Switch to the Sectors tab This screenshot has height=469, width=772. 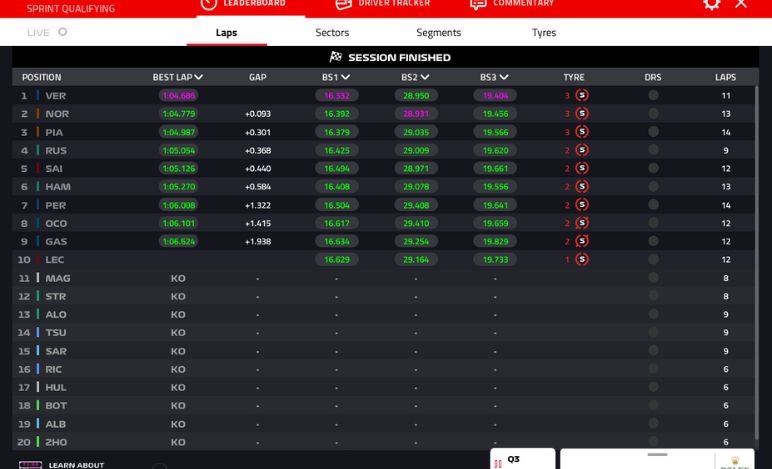pyautogui.click(x=332, y=33)
